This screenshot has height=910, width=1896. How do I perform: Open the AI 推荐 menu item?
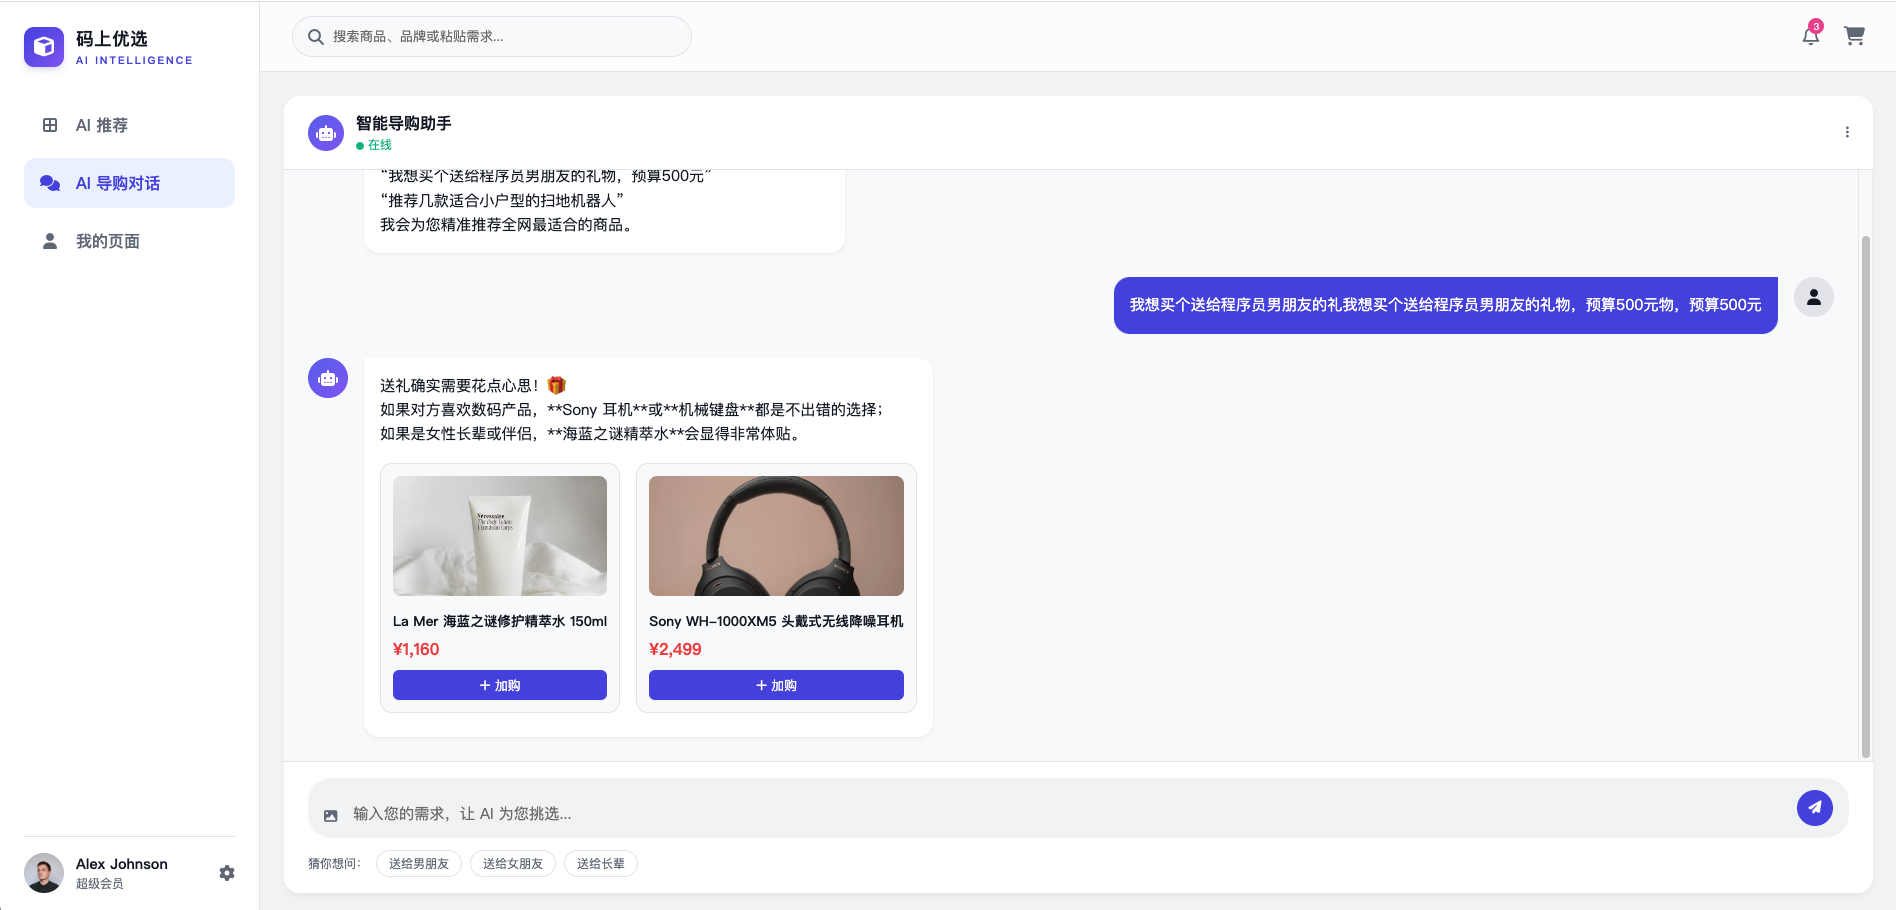pos(130,125)
